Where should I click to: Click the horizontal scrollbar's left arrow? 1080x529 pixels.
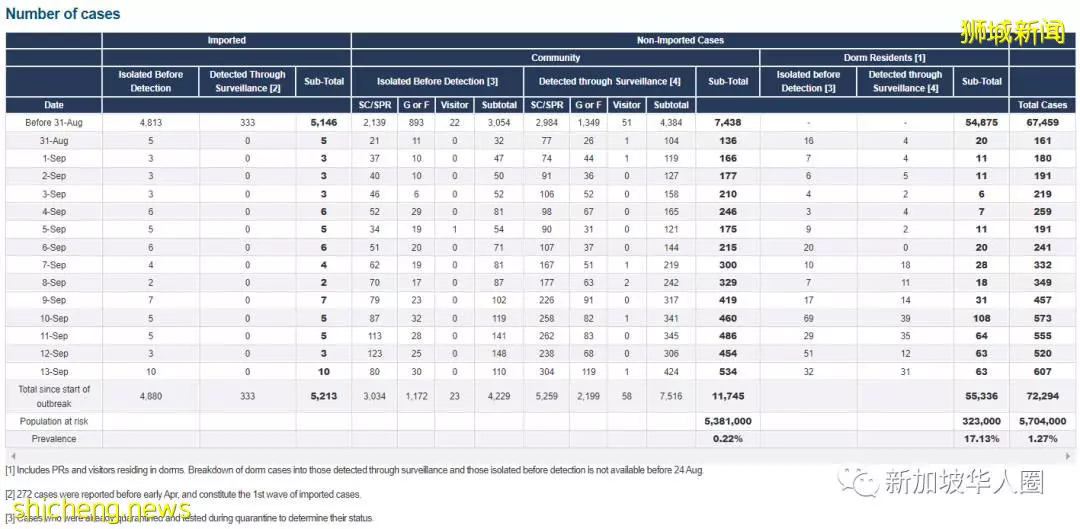click(x=11, y=457)
